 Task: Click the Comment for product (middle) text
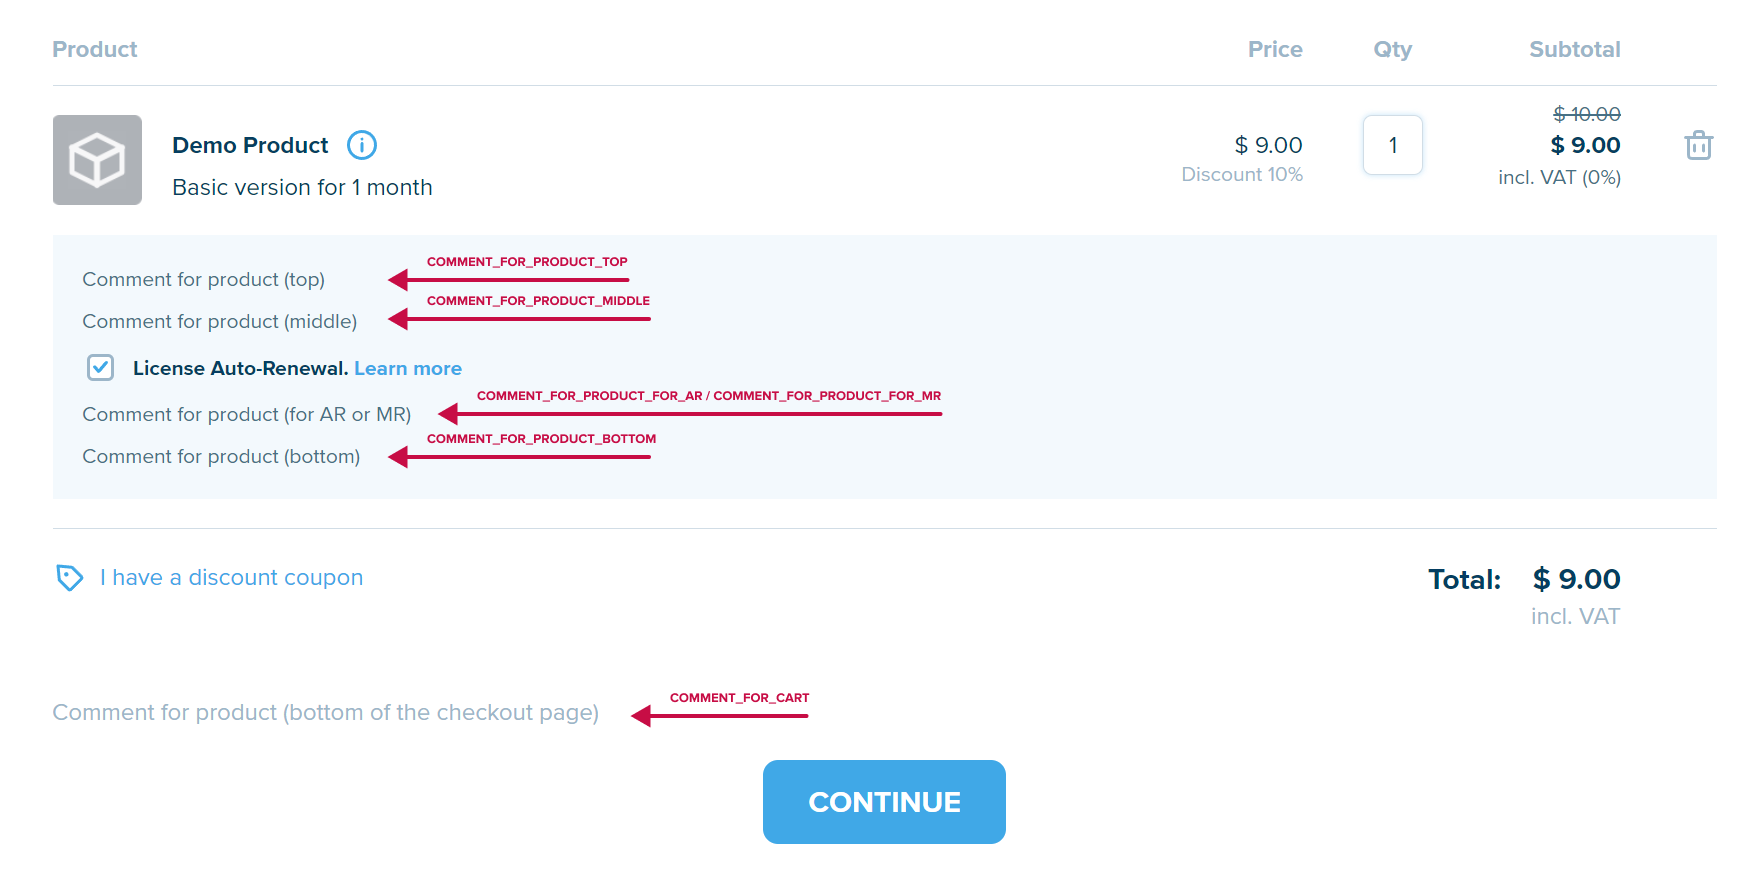(x=220, y=321)
